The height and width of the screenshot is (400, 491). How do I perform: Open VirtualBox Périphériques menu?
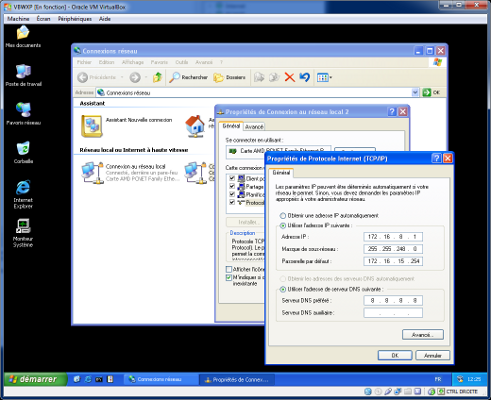[x=75, y=19]
